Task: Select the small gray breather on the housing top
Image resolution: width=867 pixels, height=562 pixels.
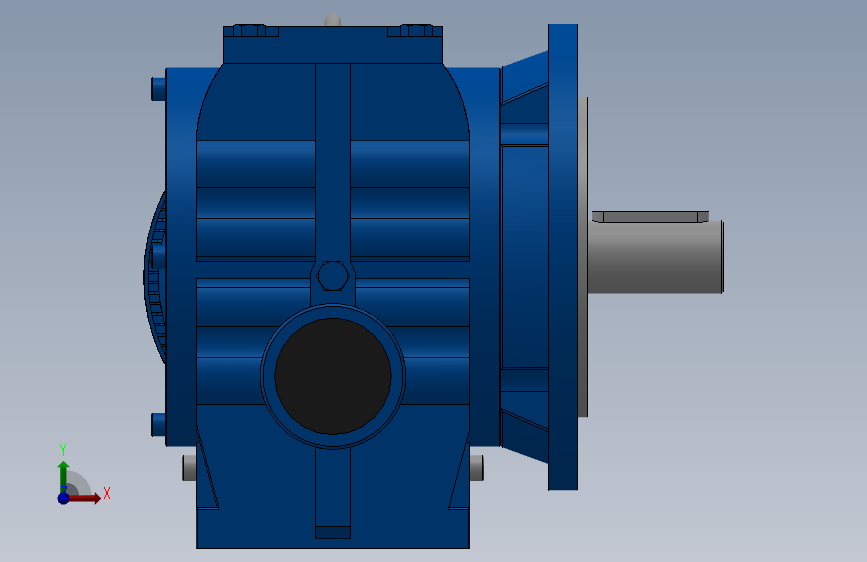Action: 332,20
